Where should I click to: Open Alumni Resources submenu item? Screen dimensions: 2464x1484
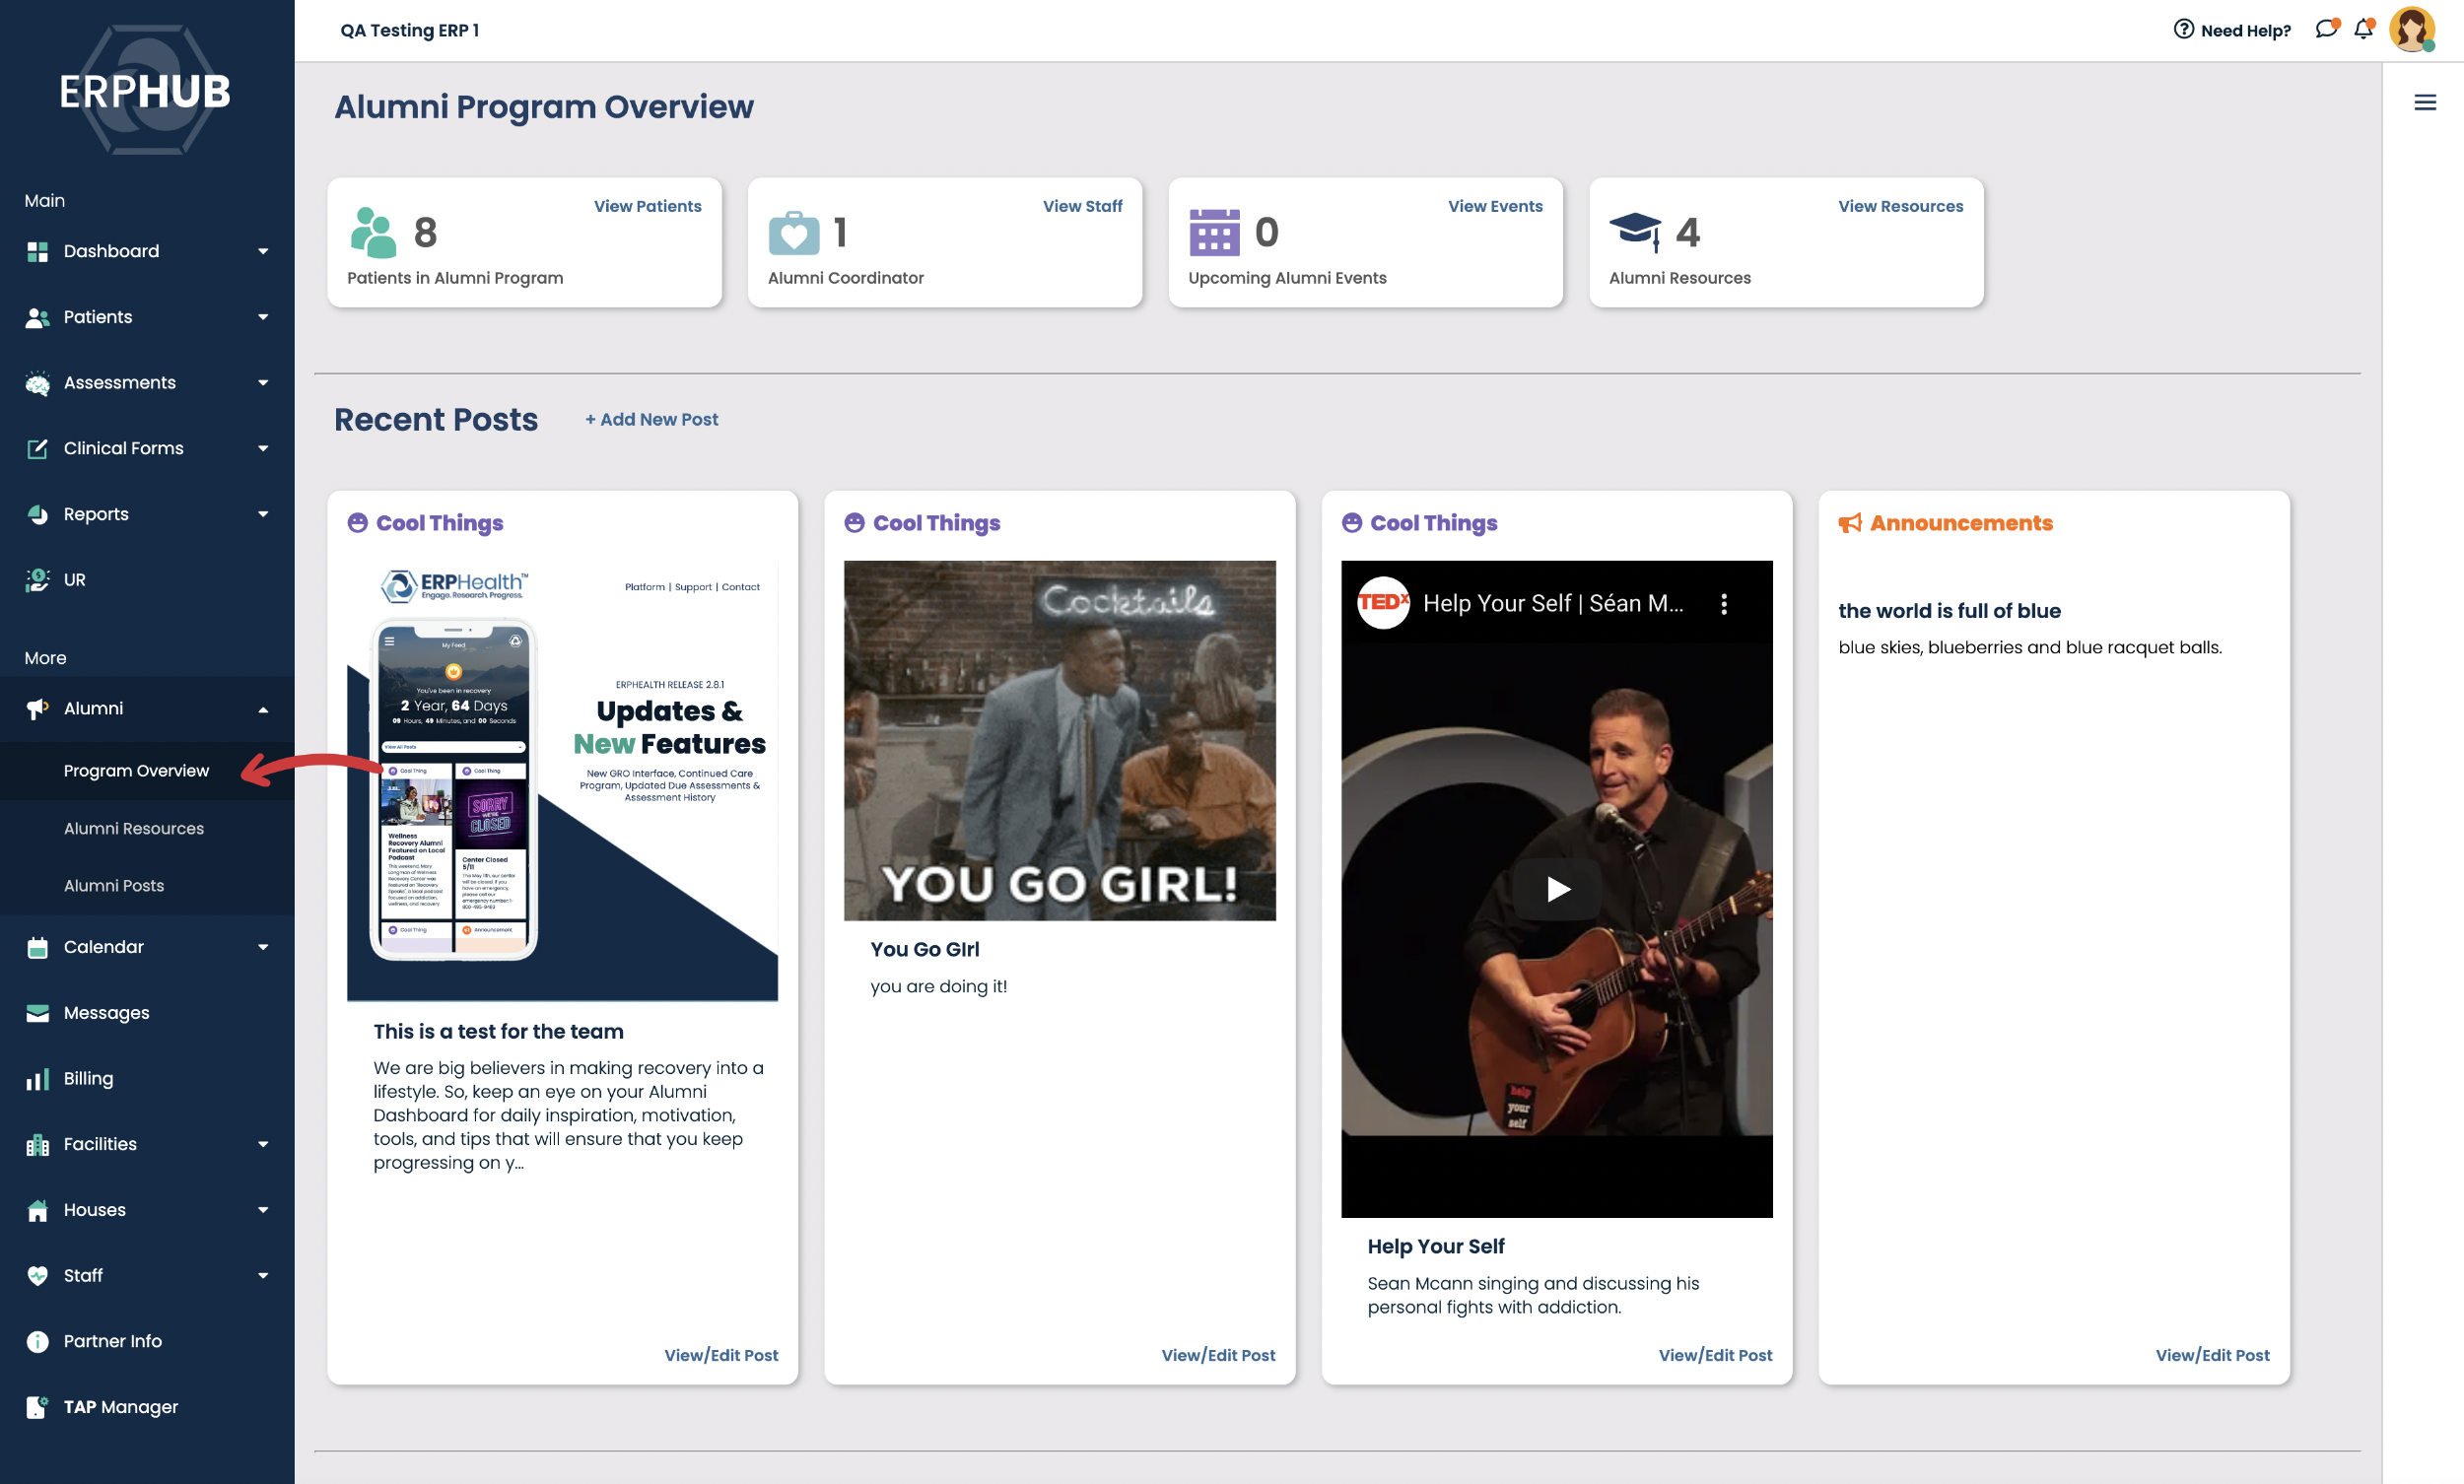point(133,828)
